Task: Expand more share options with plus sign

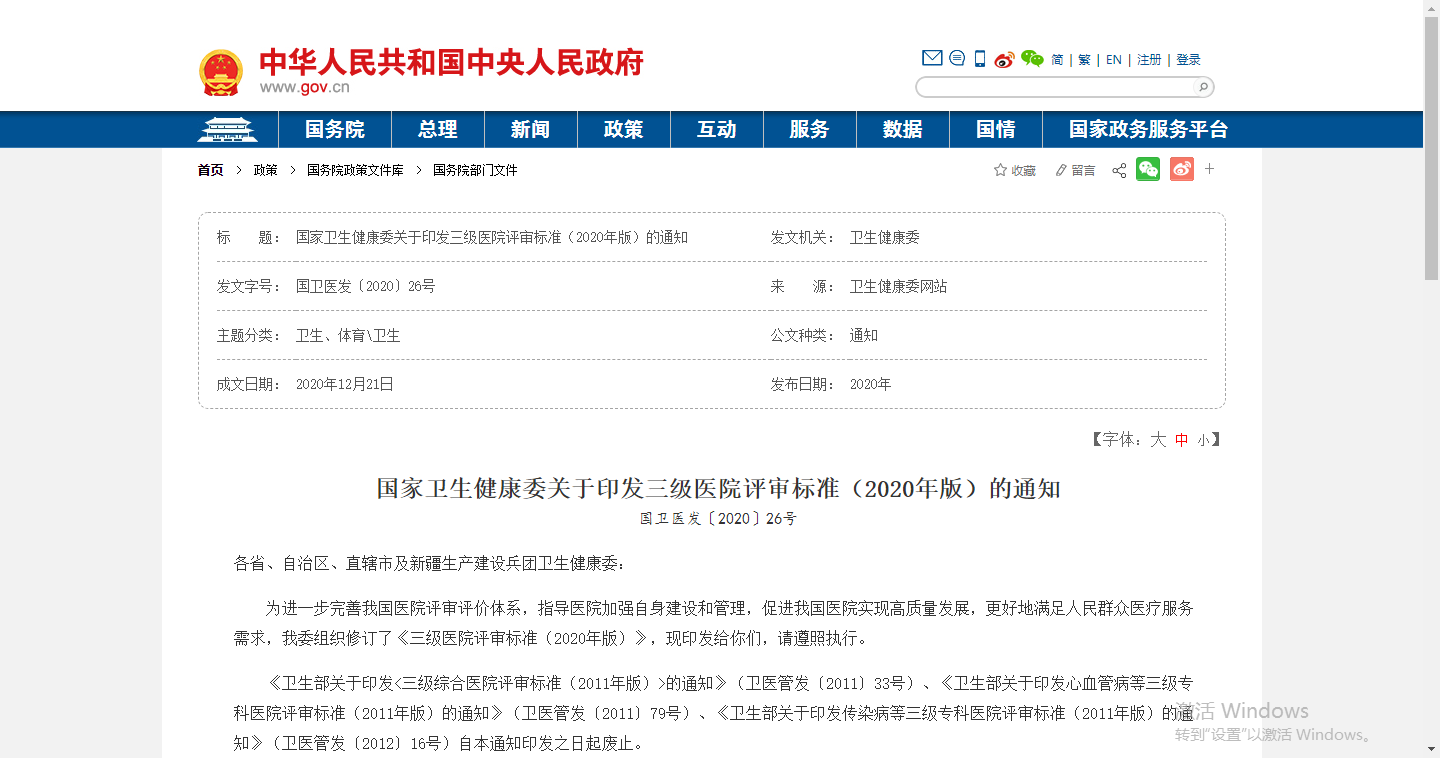Action: coord(1209,169)
